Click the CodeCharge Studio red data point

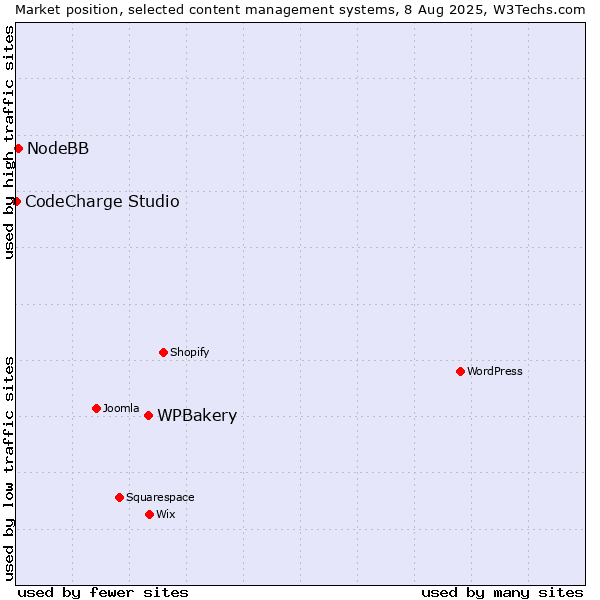(x=16, y=201)
